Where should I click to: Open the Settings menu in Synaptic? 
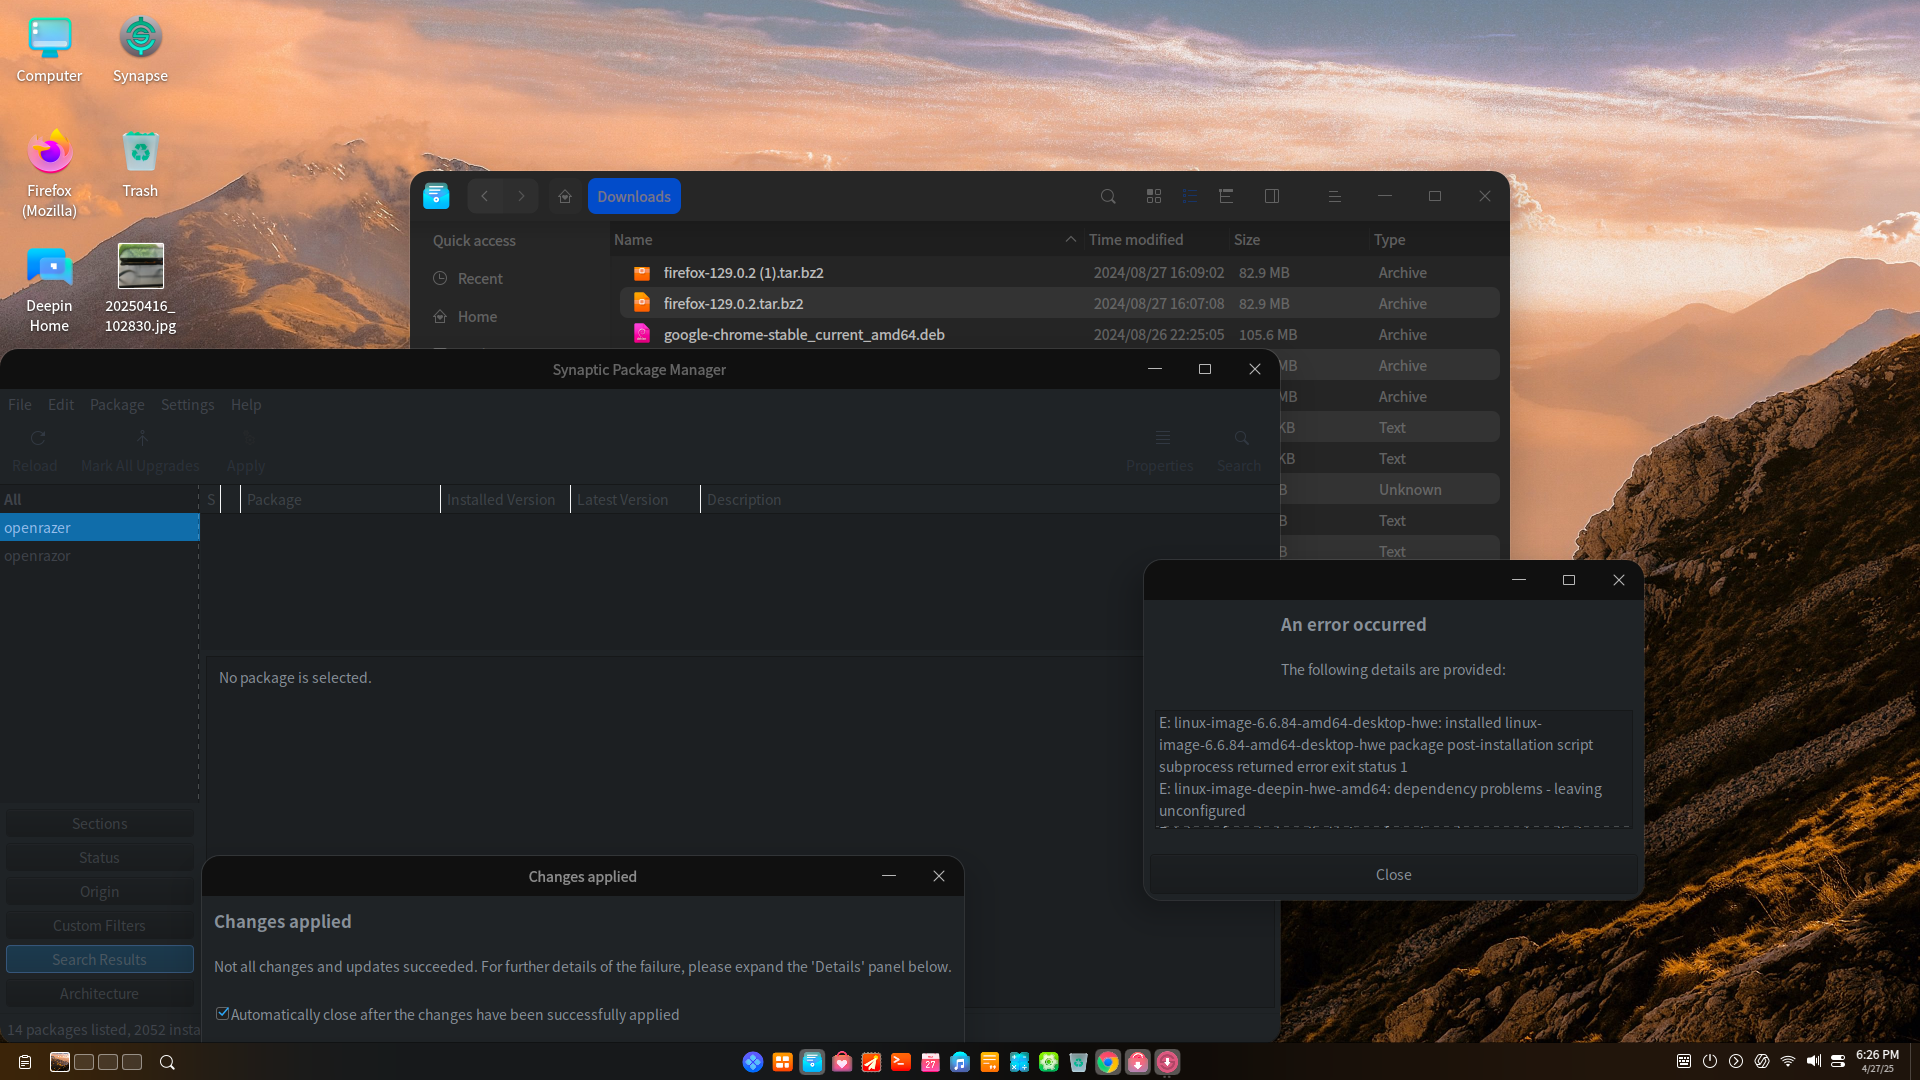click(x=188, y=405)
